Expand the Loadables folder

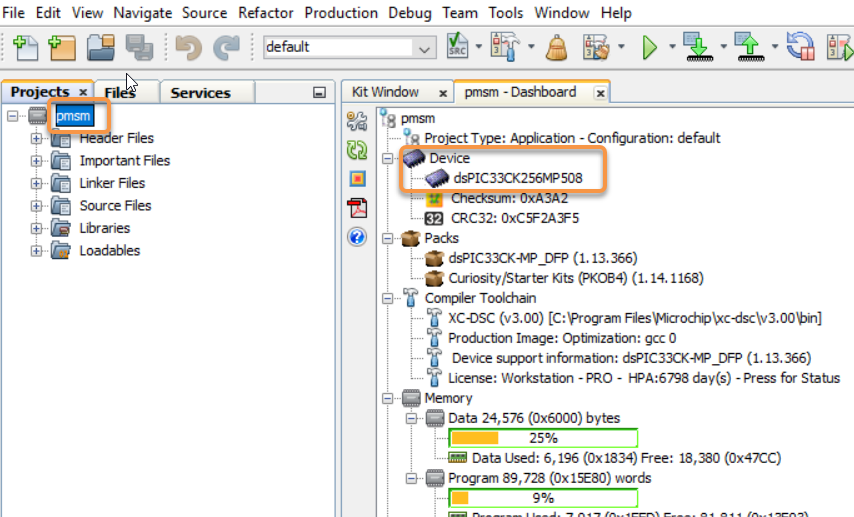point(36,251)
